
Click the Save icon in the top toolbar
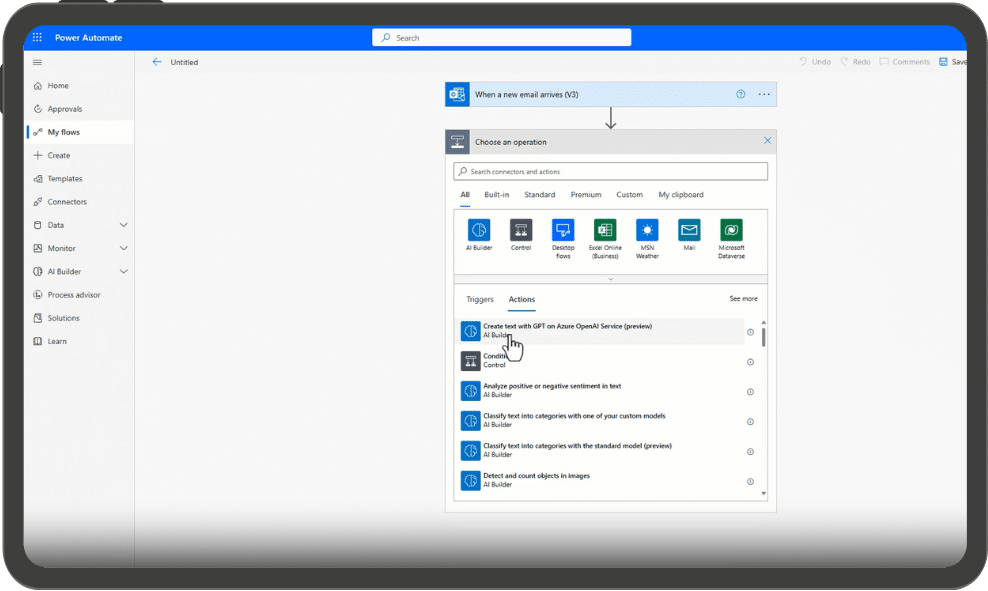click(x=943, y=62)
